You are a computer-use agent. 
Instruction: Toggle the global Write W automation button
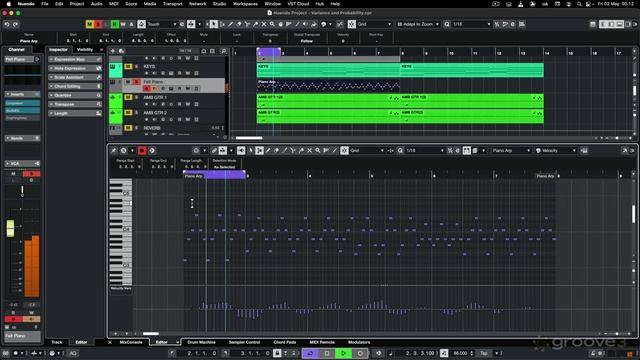pyautogui.click(x=123, y=24)
